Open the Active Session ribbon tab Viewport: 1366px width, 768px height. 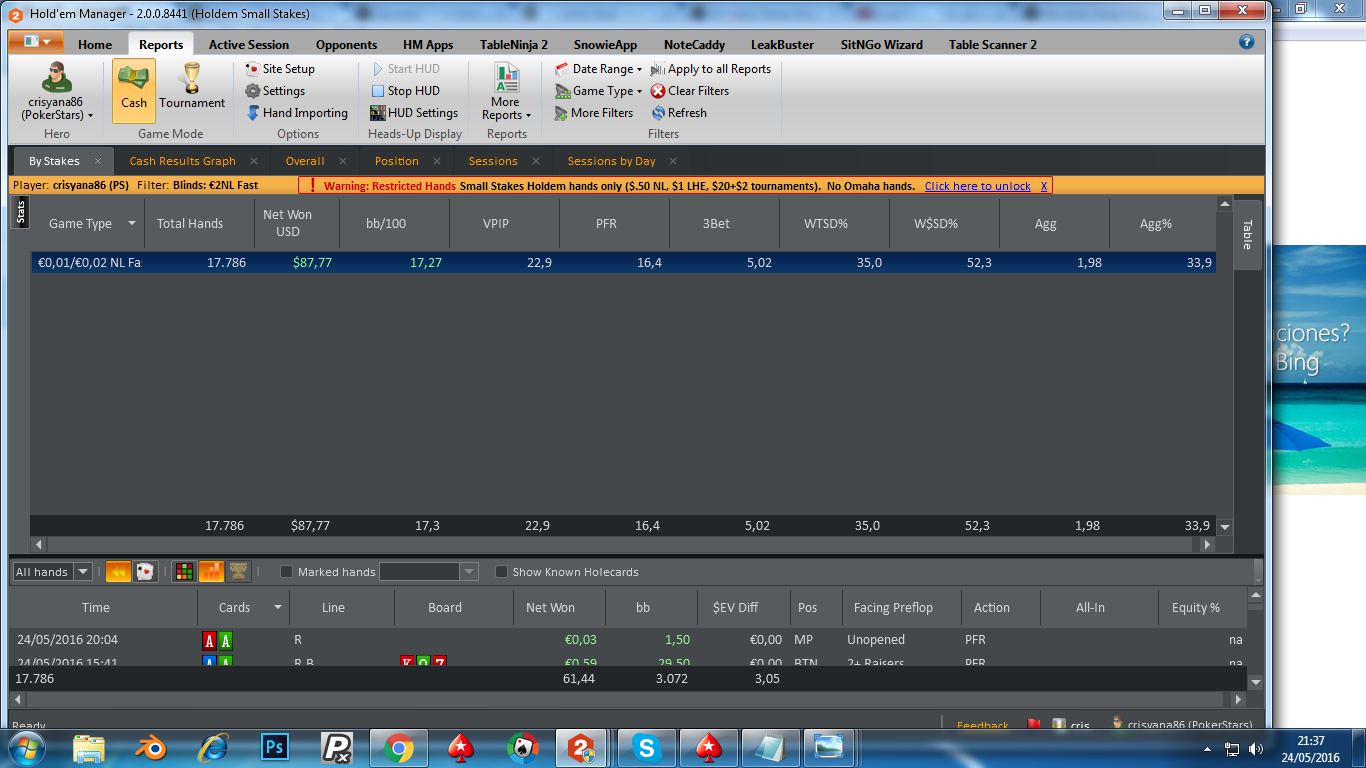pyautogui.click(x=249, y=44)
